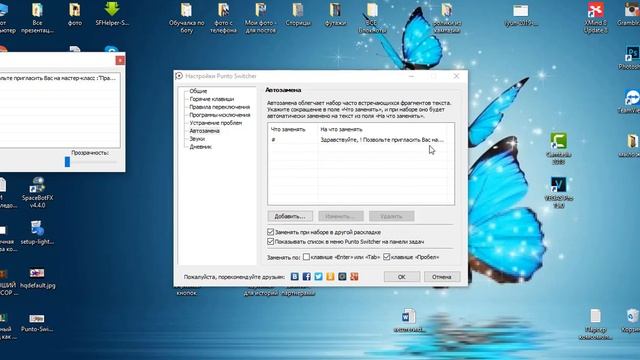
Task: Share via the Google Plus icon
Action: click(354, 277)
